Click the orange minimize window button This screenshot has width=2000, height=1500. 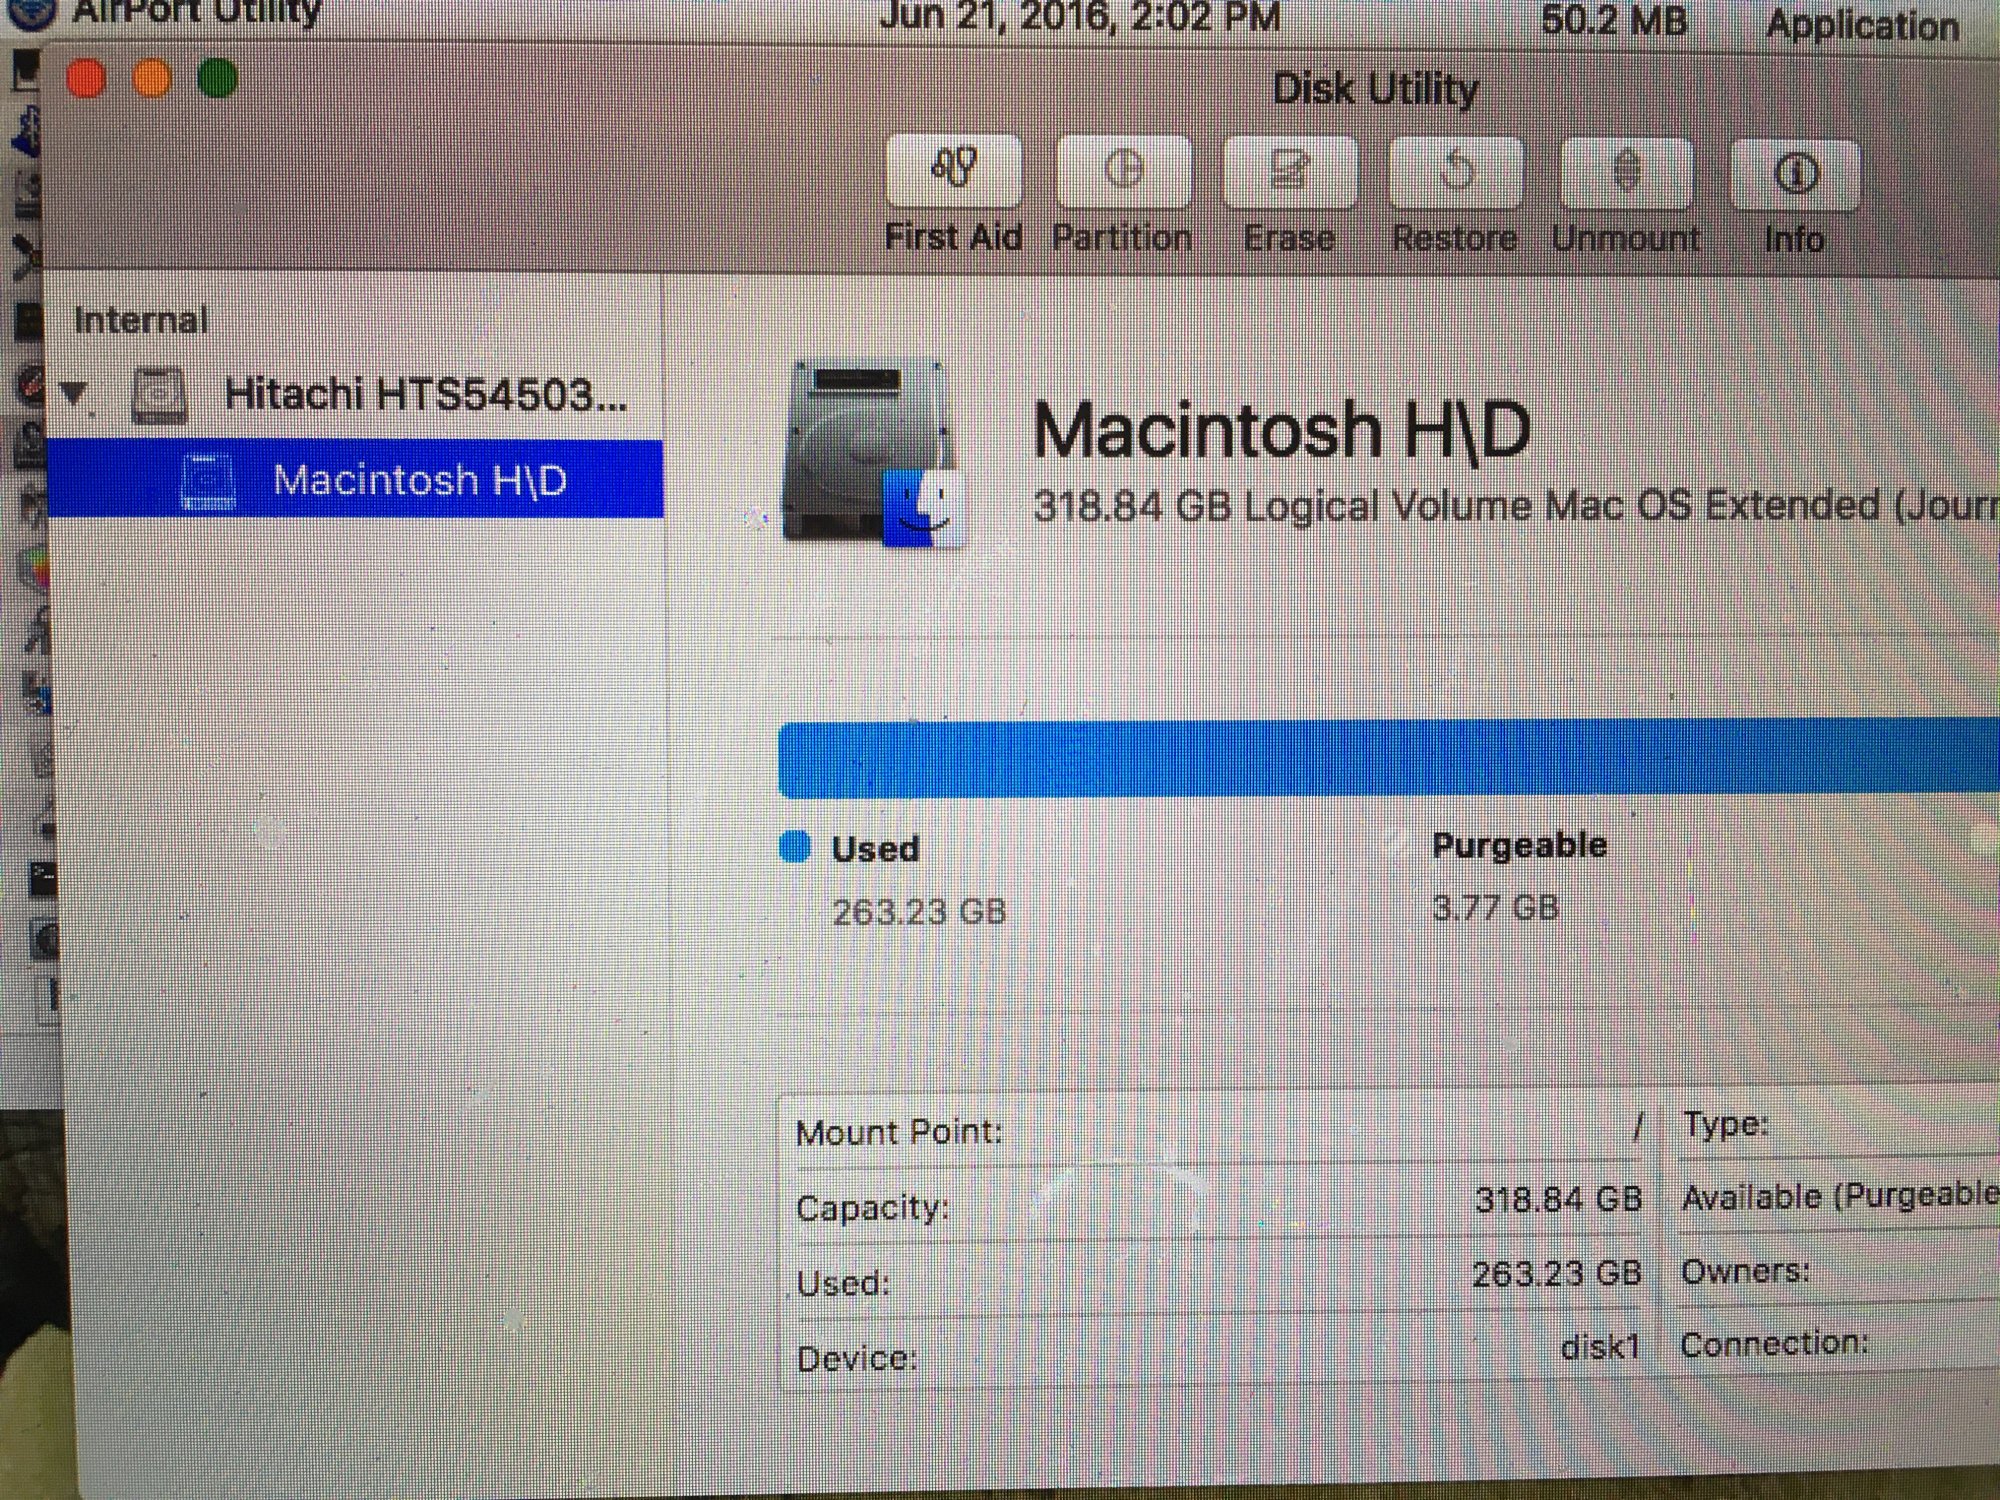click(x=152, y=79)
